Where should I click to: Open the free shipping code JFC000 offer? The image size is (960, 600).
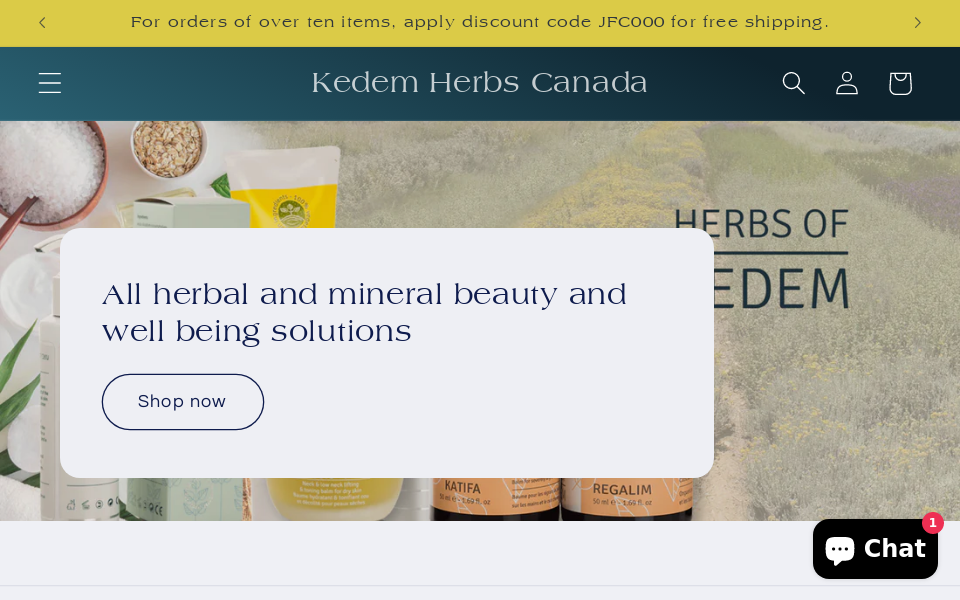(x=479, y=22)
